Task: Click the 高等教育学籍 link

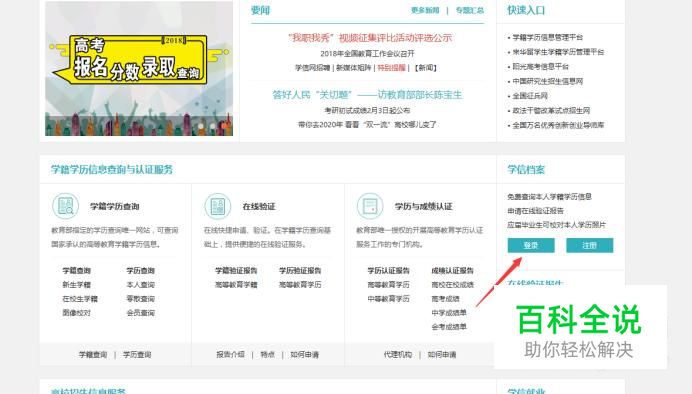Action: (236, 285)
